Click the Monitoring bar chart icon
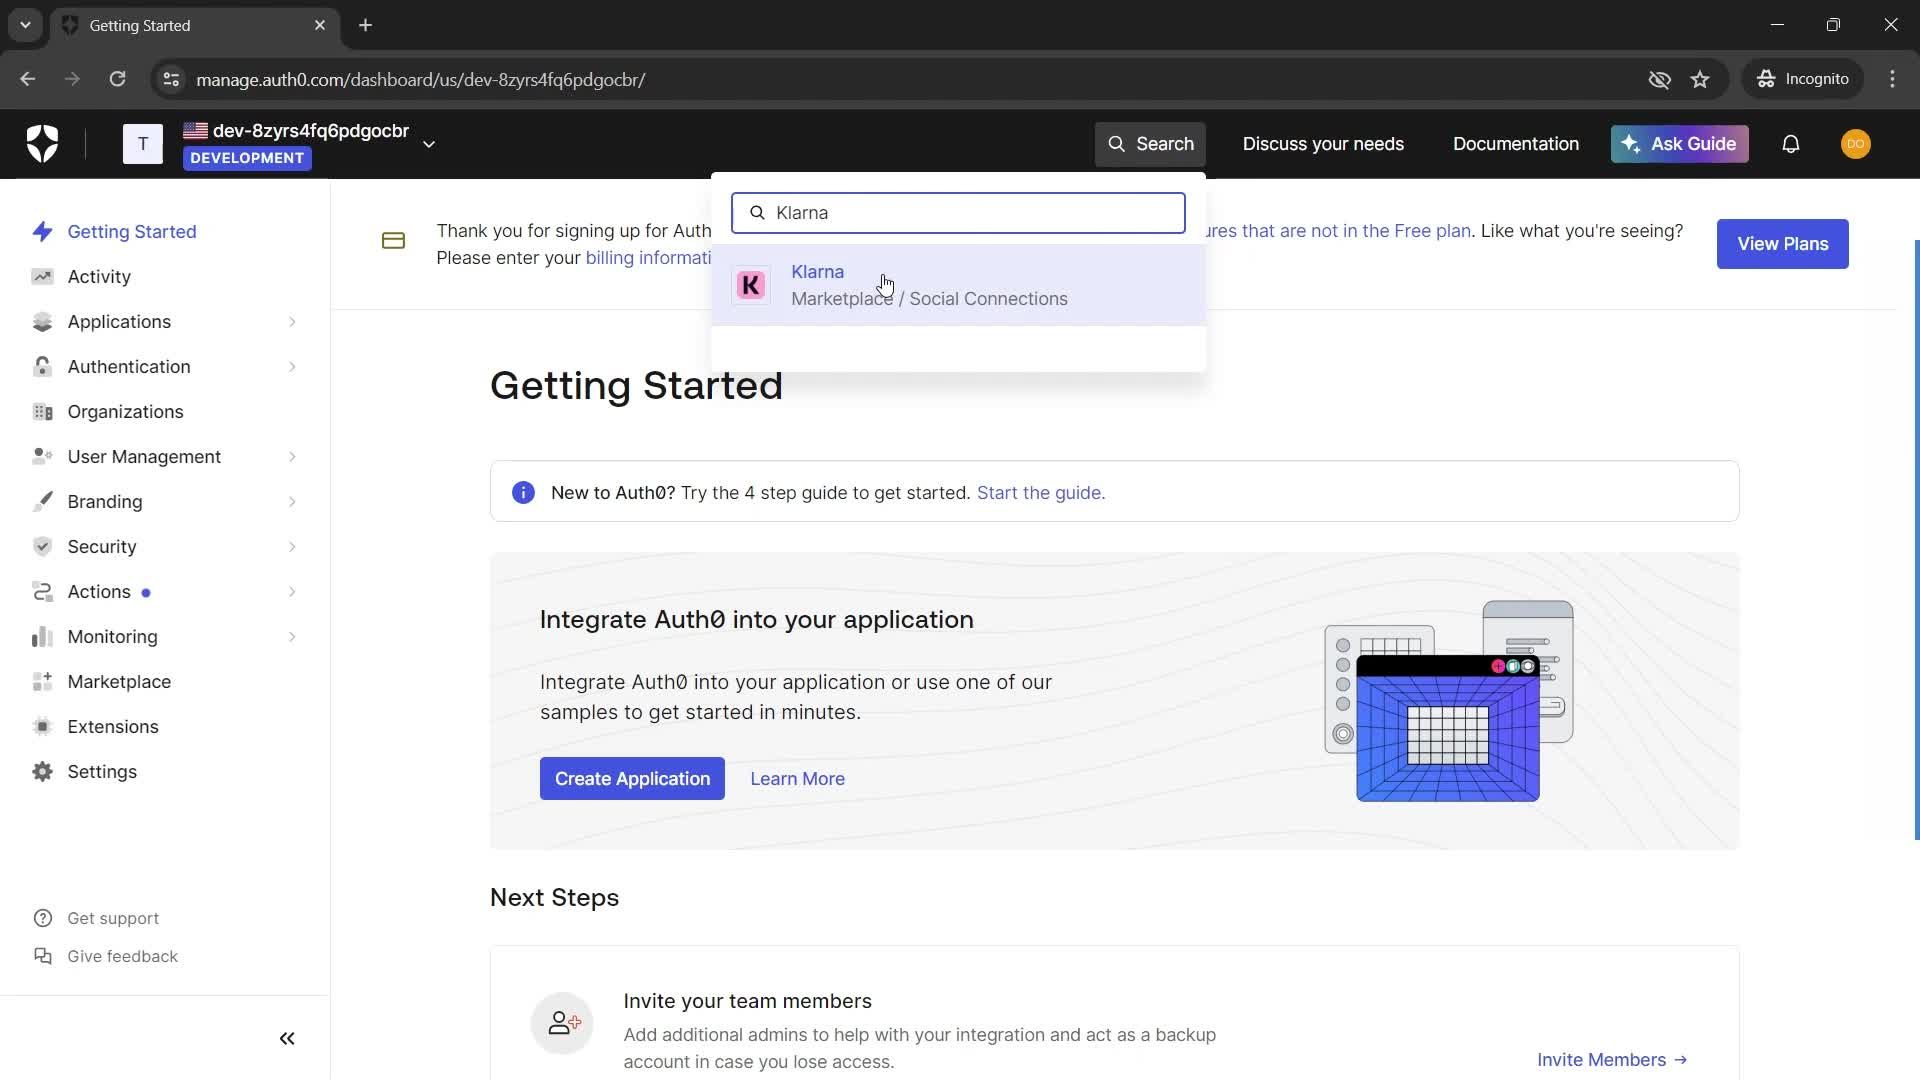The height and width of the screenshot is (1080, 1920). [x=42, y=637]
